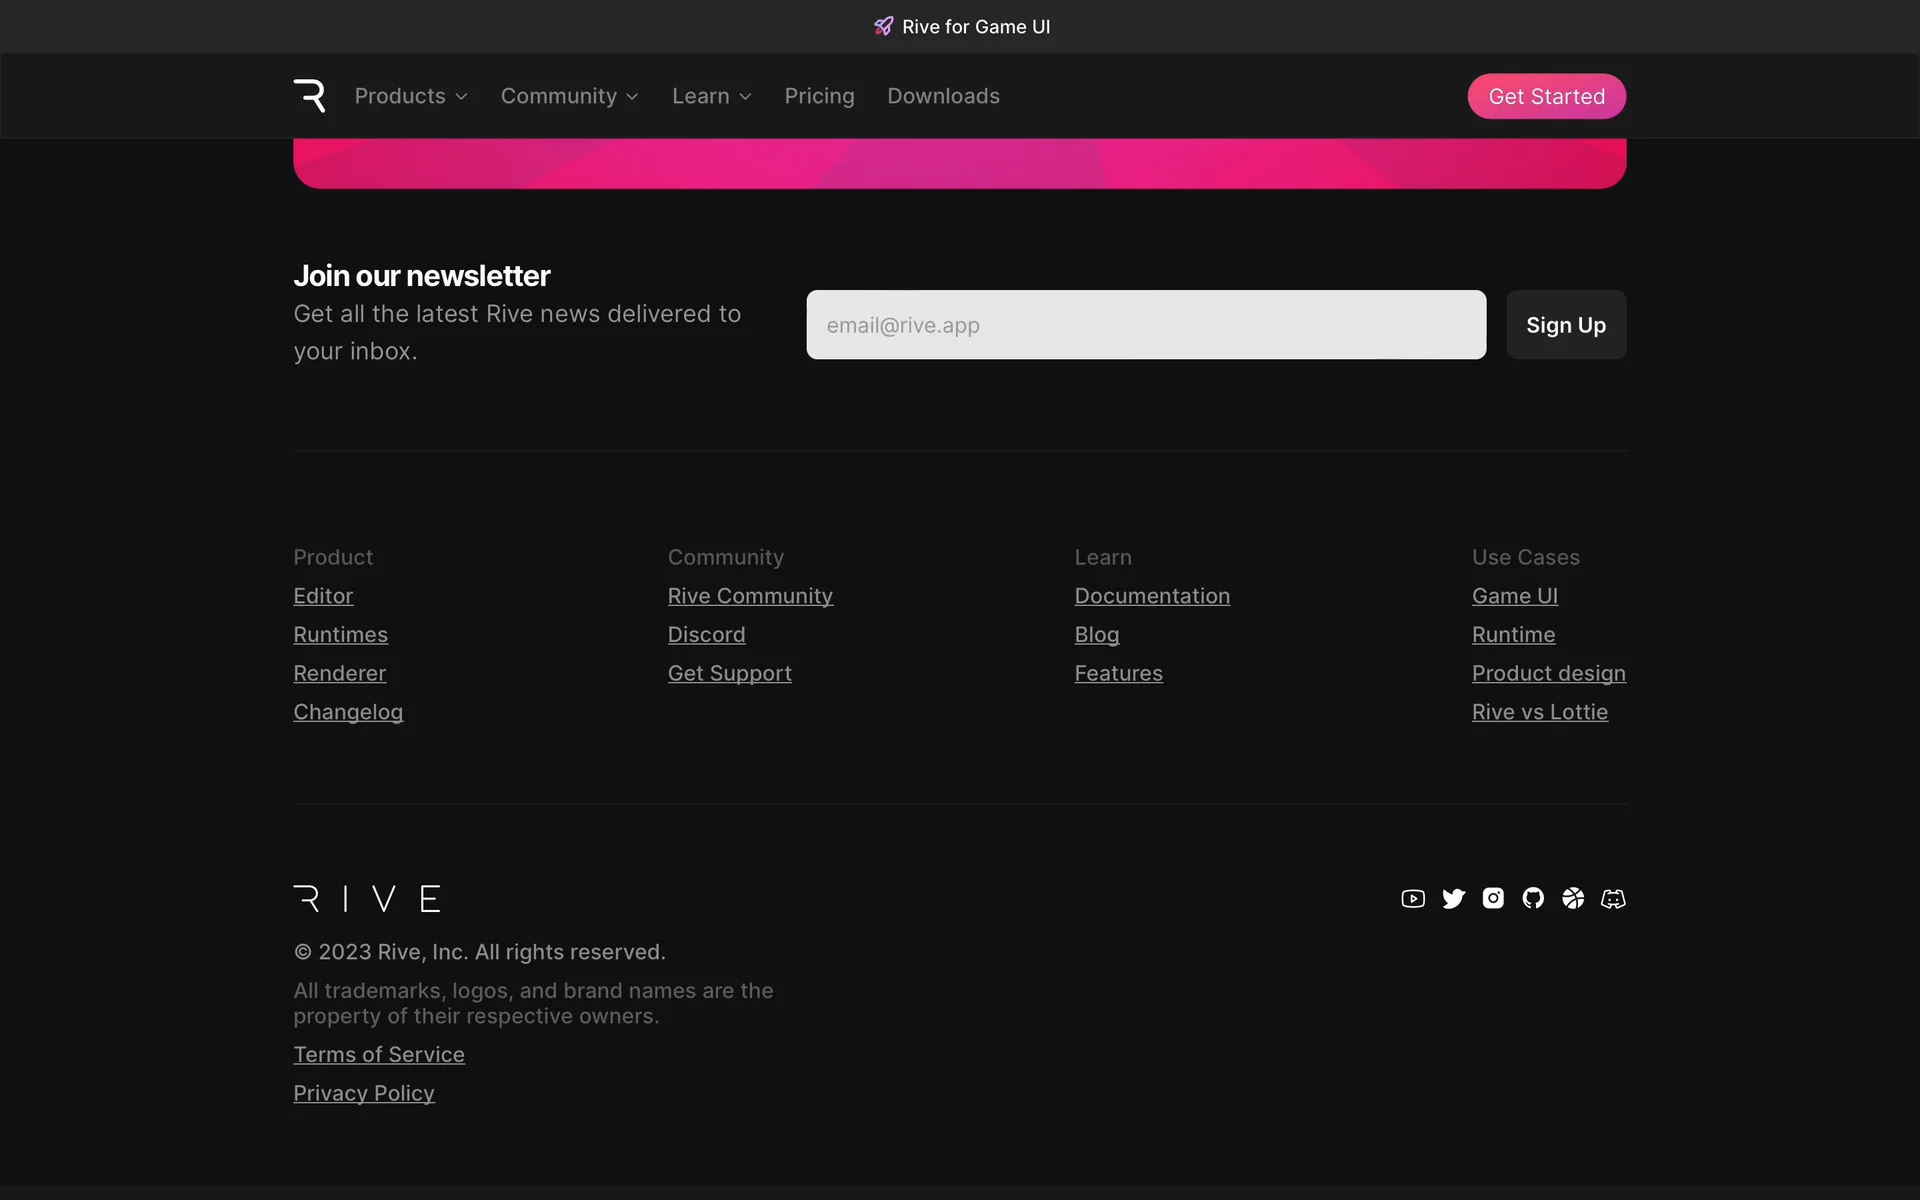This screenshot has width=1920, height=1200.
Task: Click the rocket icon in top banner
Action: pyautogui.click(x=883, y=26)
